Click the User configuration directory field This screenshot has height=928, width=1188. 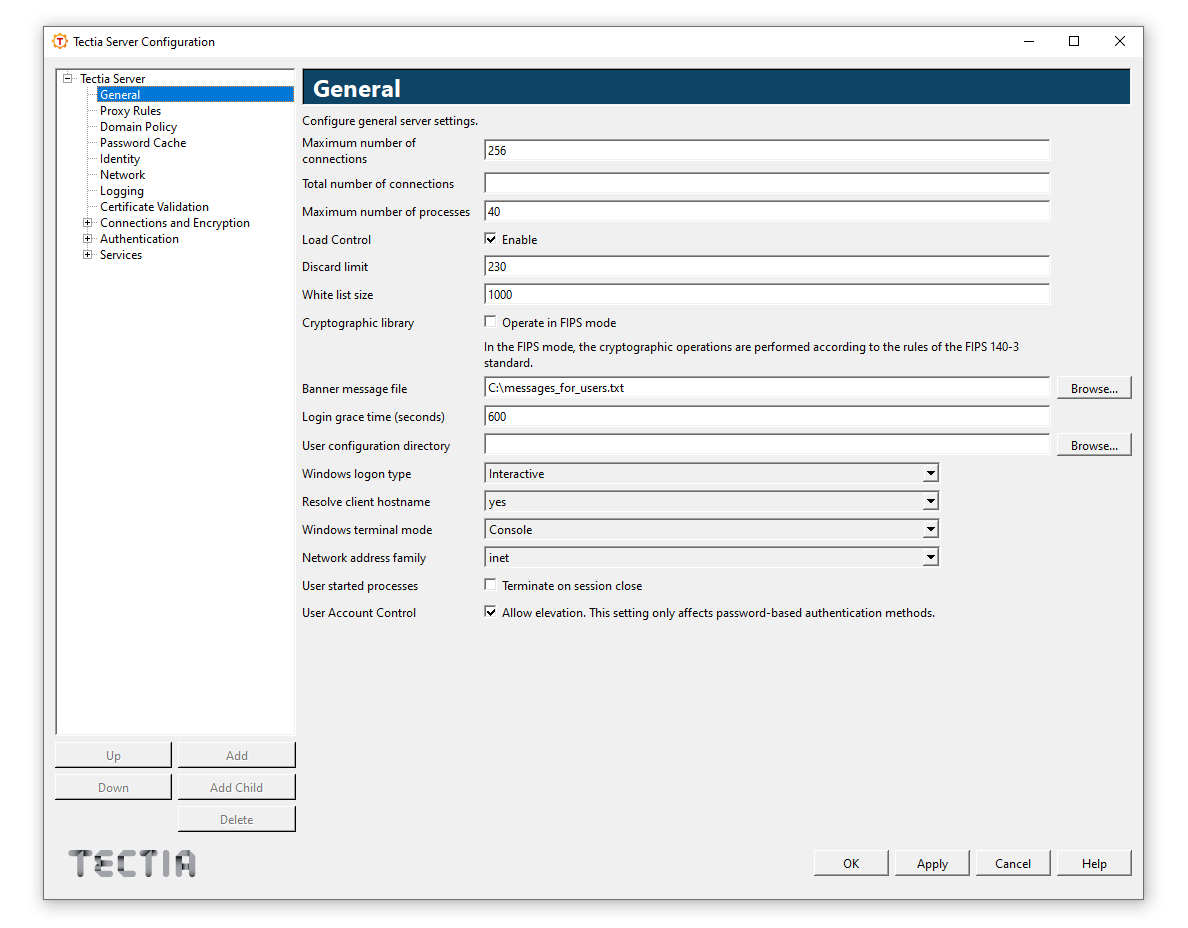(767, 445)
